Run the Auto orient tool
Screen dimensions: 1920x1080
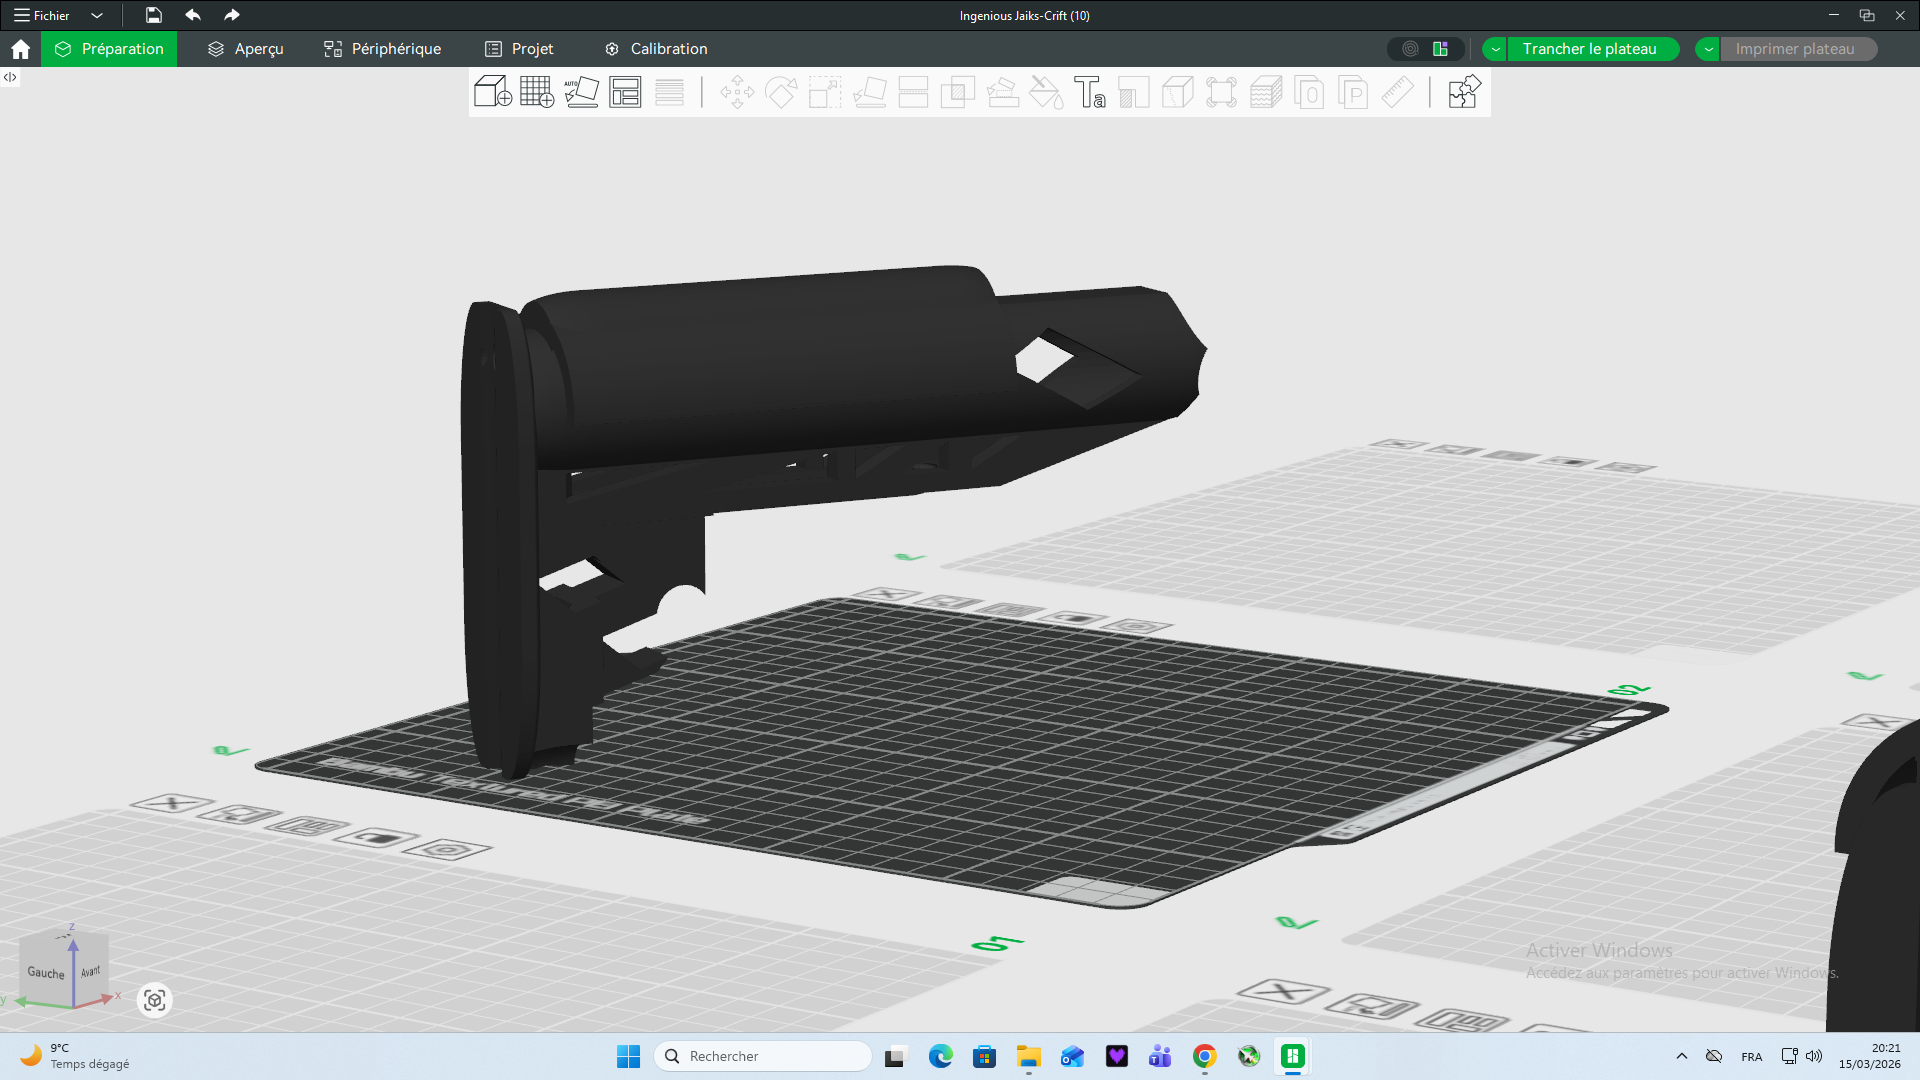pyautogui.click(x=581, y=92)
